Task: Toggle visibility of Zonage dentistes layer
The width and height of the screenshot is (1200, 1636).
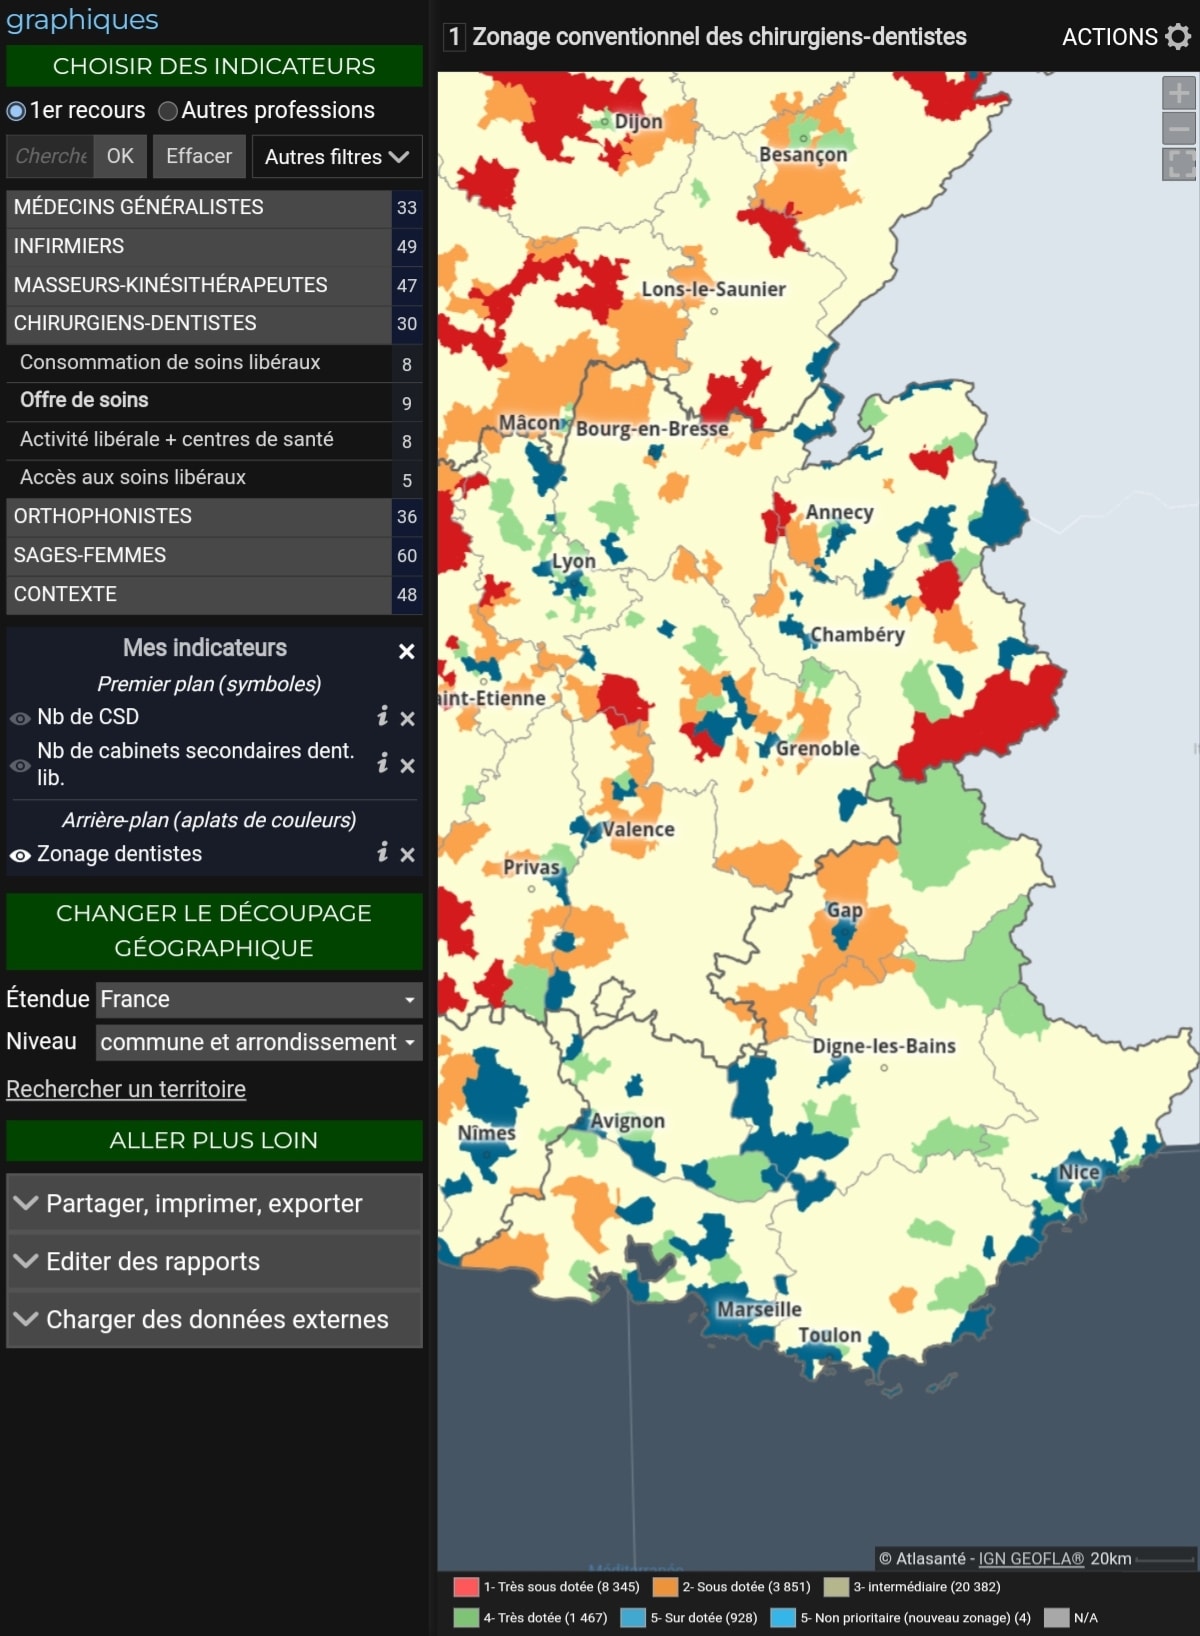Action: coord(20,855)
